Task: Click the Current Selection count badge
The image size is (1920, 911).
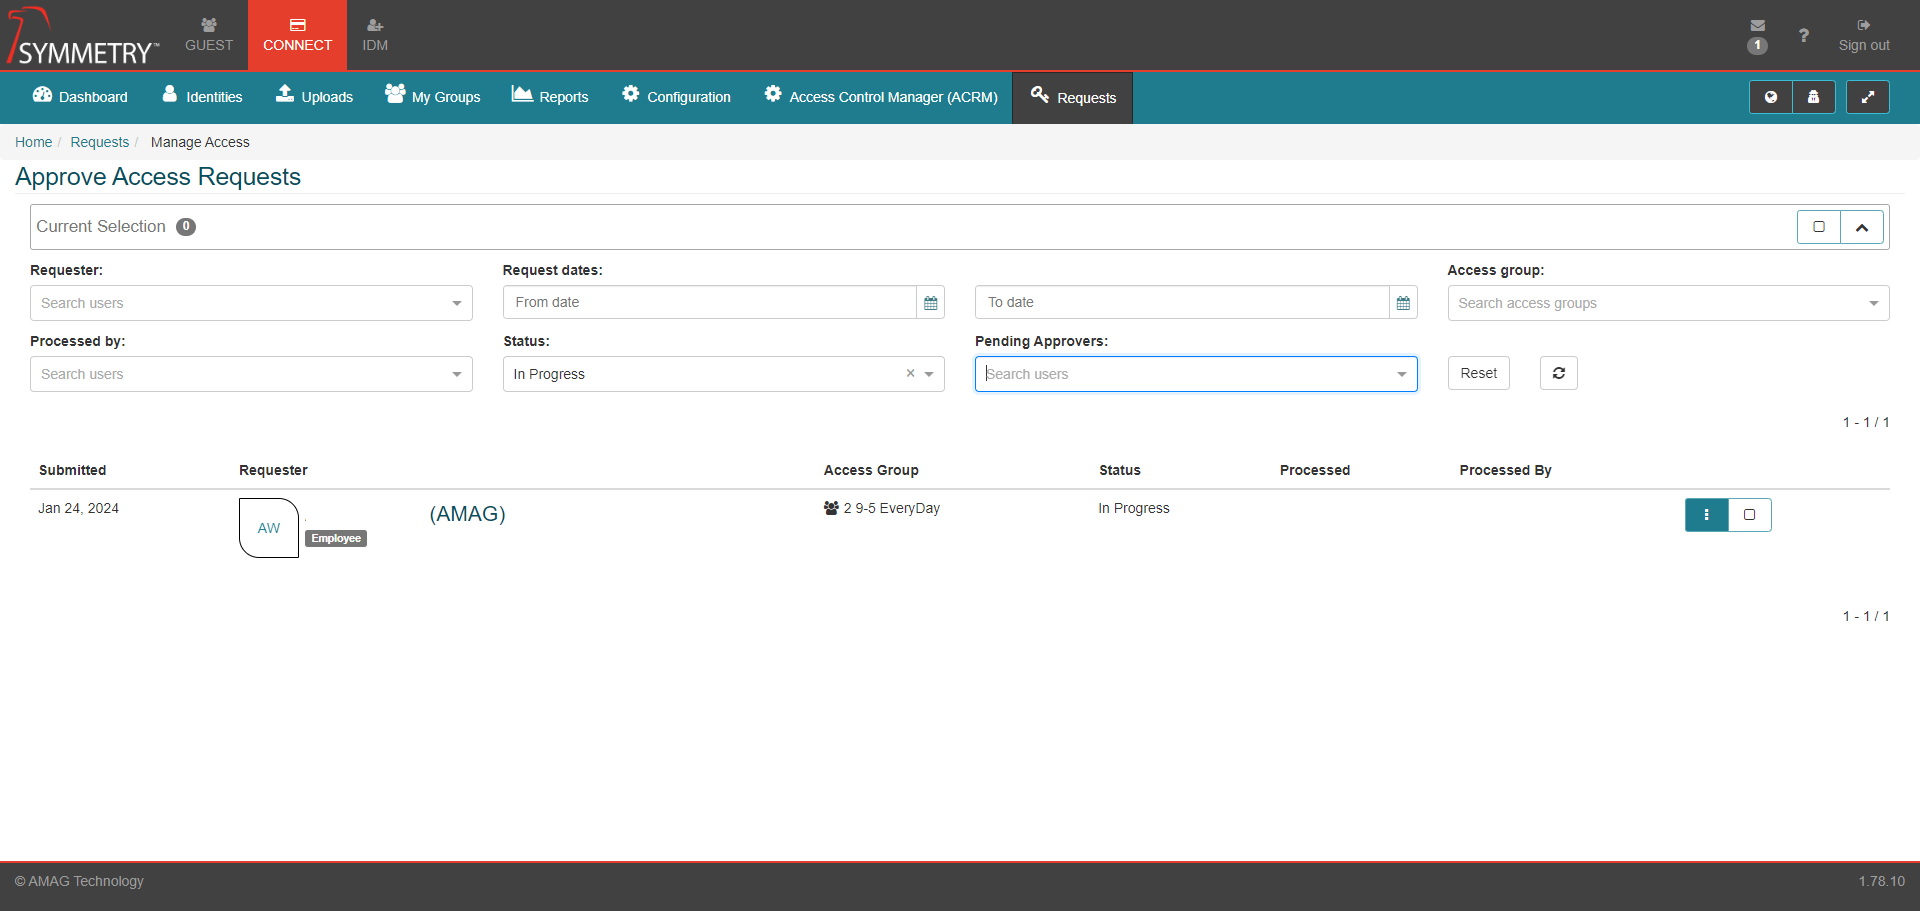Action: click(x=186, y=227)
